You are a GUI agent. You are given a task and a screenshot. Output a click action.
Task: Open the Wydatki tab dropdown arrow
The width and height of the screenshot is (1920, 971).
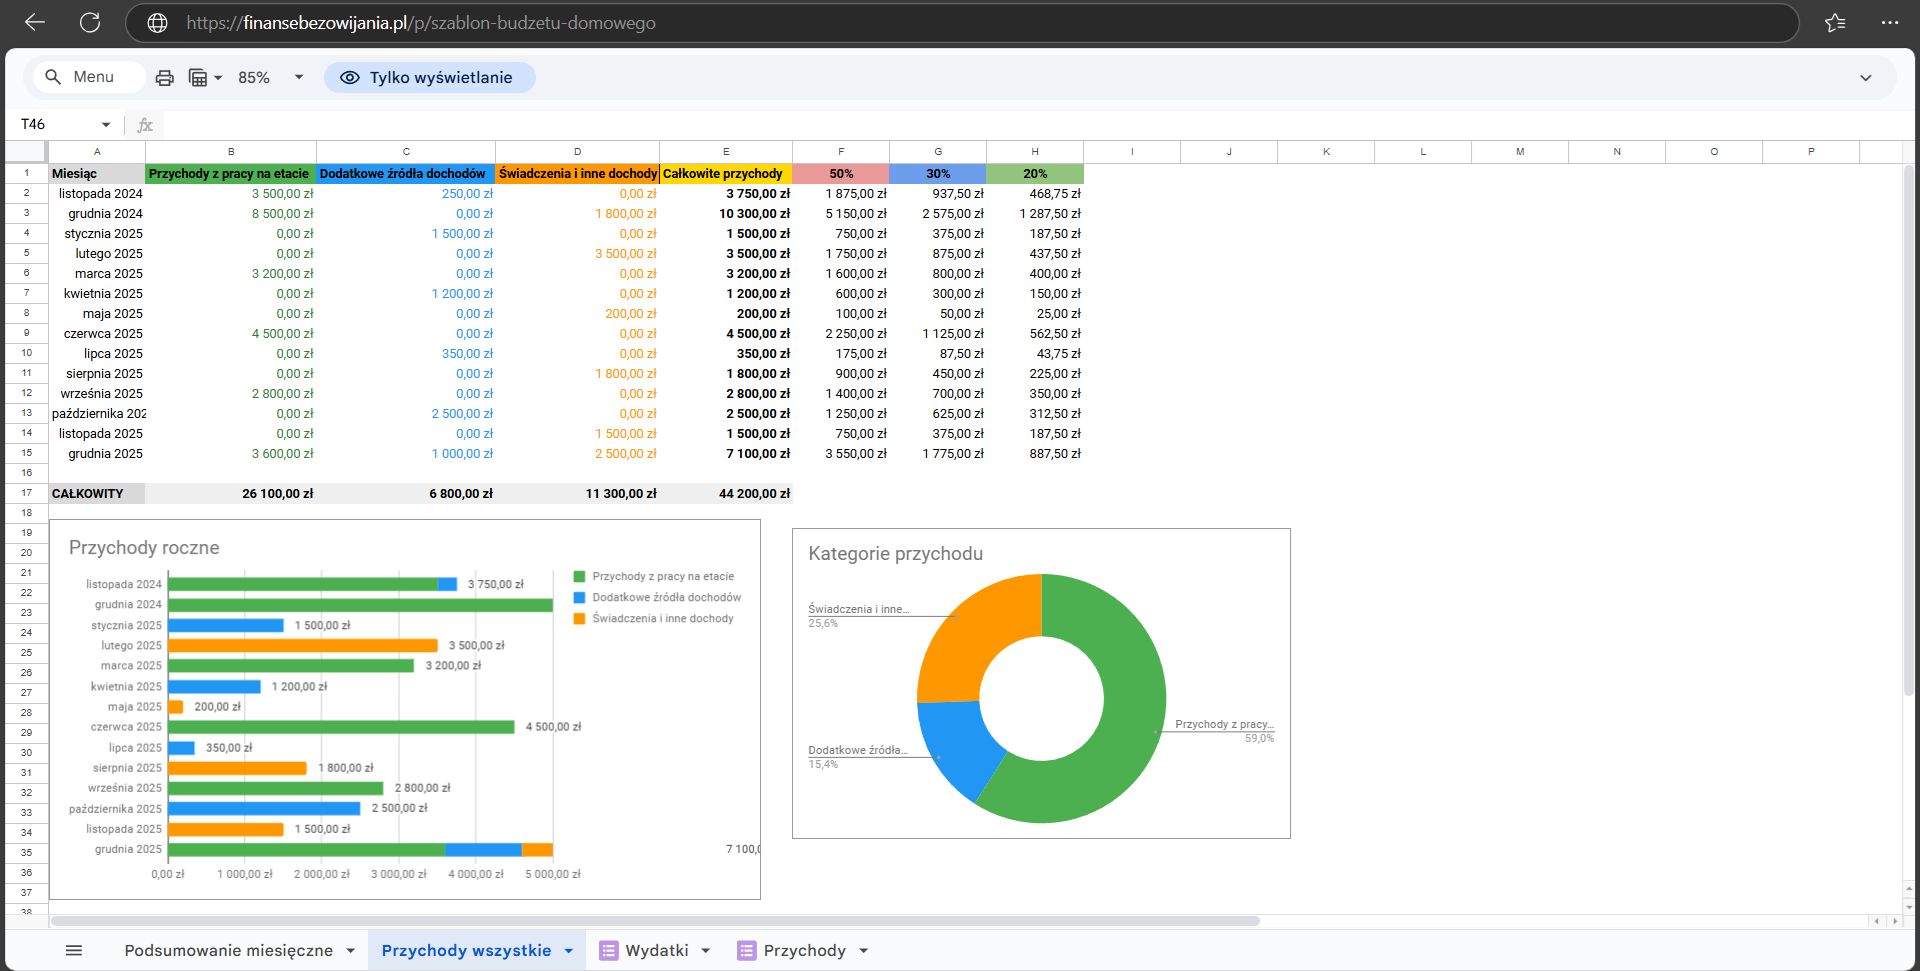[706, 951]
